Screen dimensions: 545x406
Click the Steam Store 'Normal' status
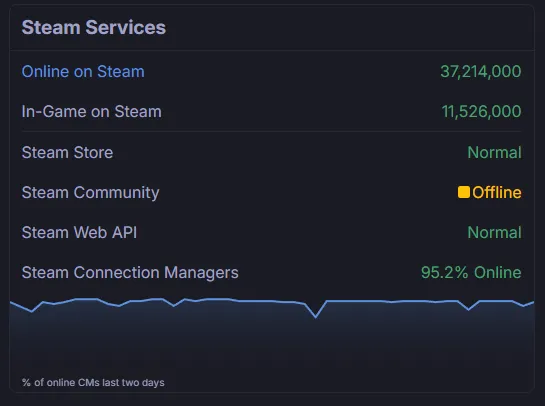[x=494, y=152]
